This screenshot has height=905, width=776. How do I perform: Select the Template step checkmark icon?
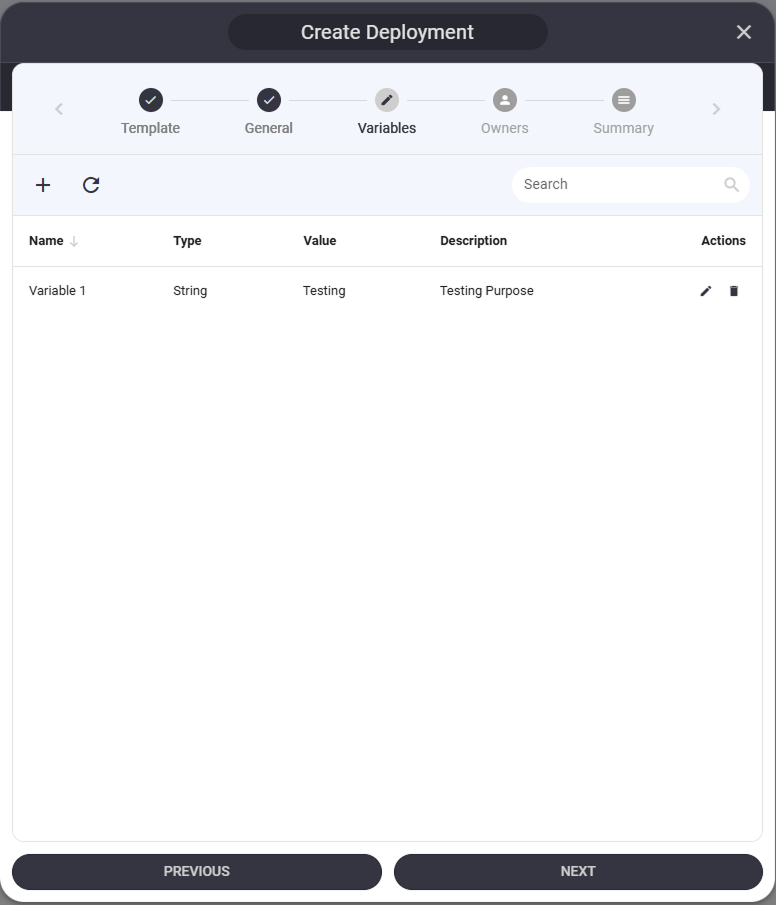(x=151, y=100)
